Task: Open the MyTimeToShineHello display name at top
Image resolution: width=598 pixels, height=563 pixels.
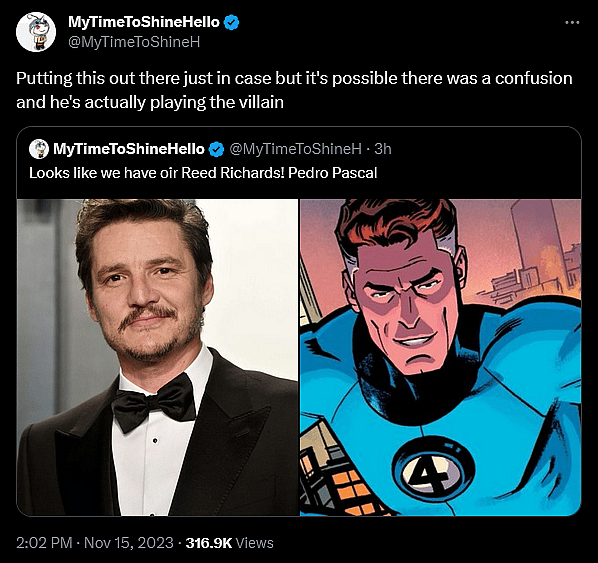Action: tap(144, 22)
